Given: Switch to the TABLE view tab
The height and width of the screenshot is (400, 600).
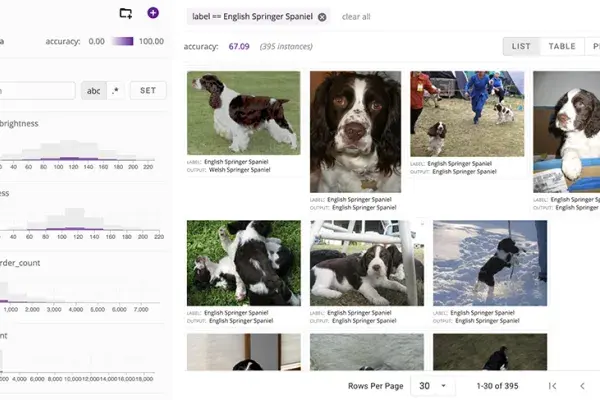Looking at the screenshot, I should [562, 46].
